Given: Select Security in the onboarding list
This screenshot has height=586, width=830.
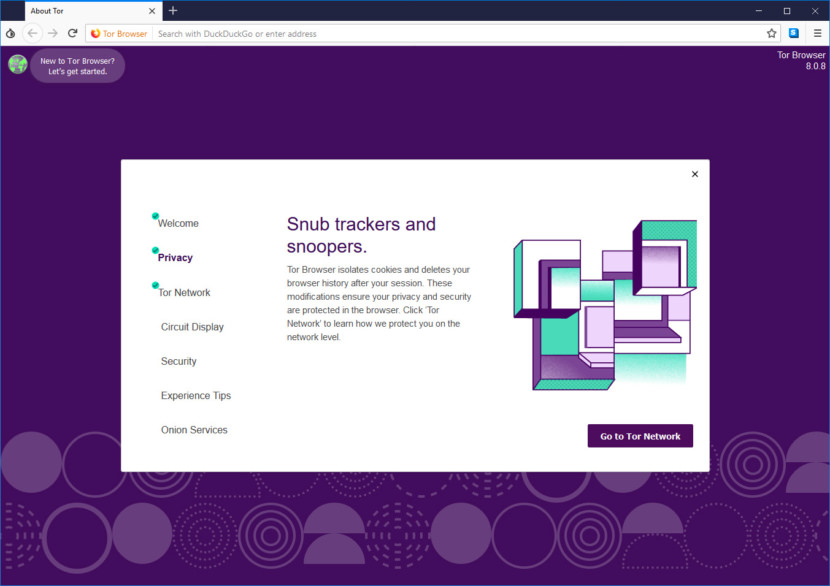Looking at the screenshot, I should pyautogui.click(x=178, y=362).
